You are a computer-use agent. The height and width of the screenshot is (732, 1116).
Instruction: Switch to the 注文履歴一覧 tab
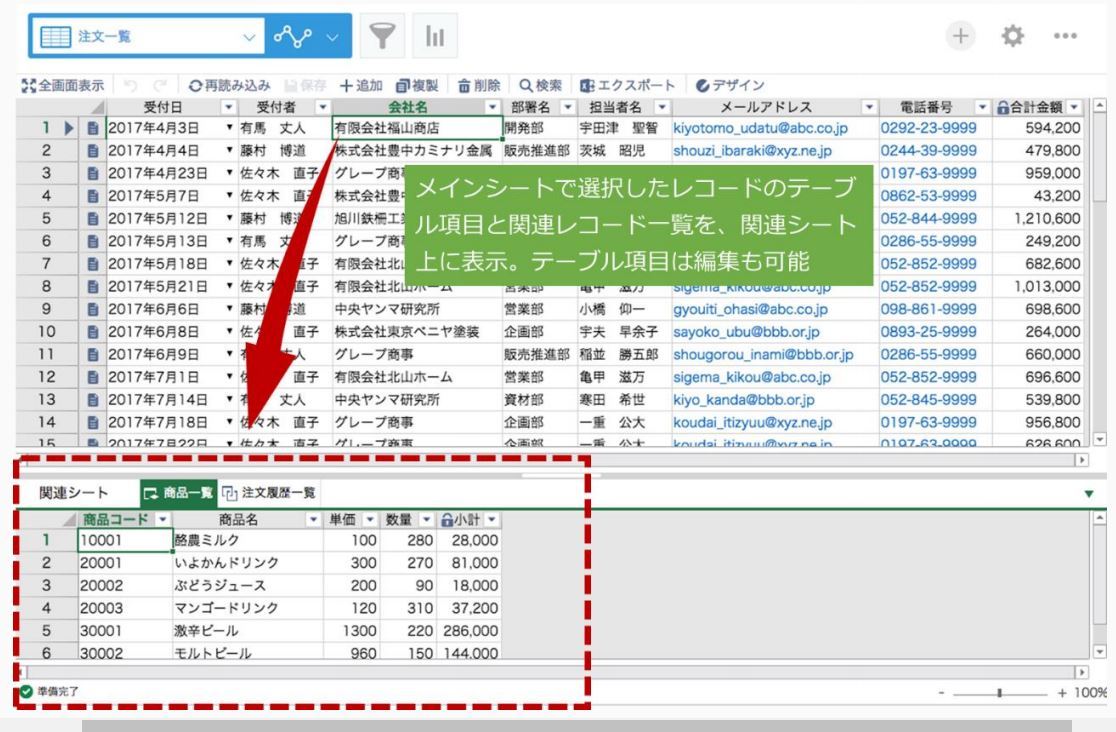(x=268, y=493)
